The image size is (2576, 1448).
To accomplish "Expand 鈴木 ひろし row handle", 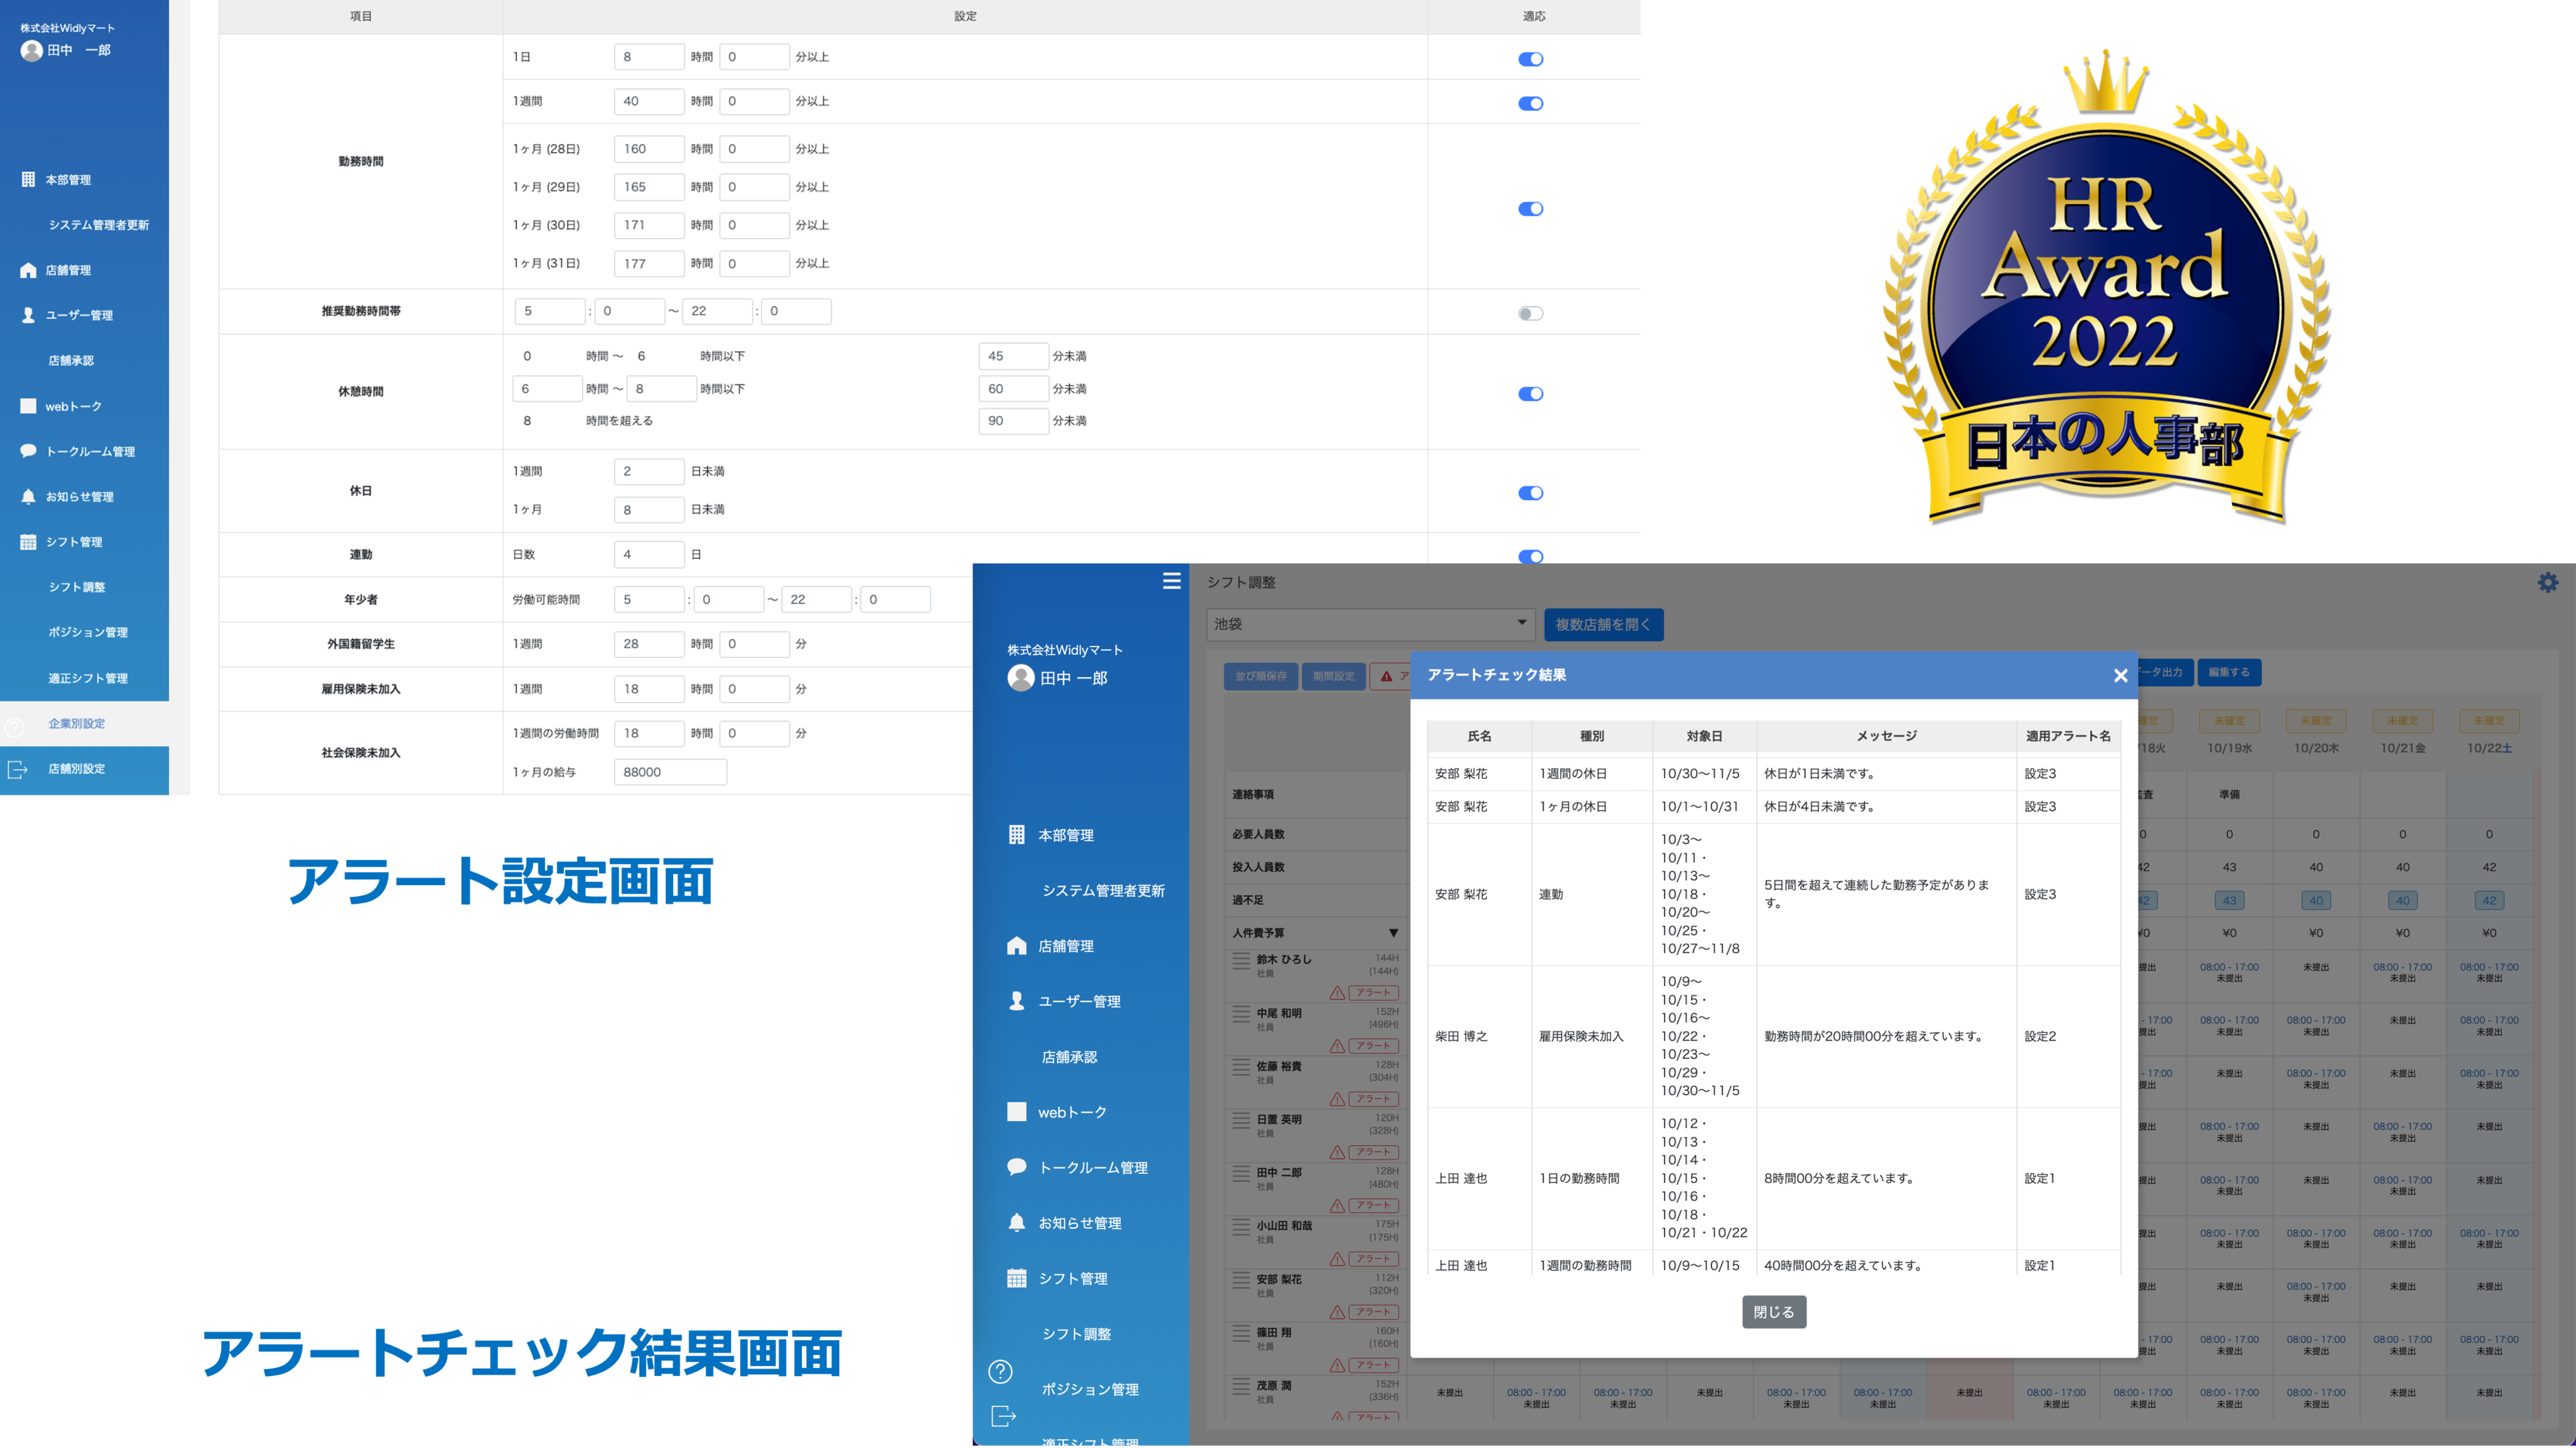I will (x=1240, y=962).
